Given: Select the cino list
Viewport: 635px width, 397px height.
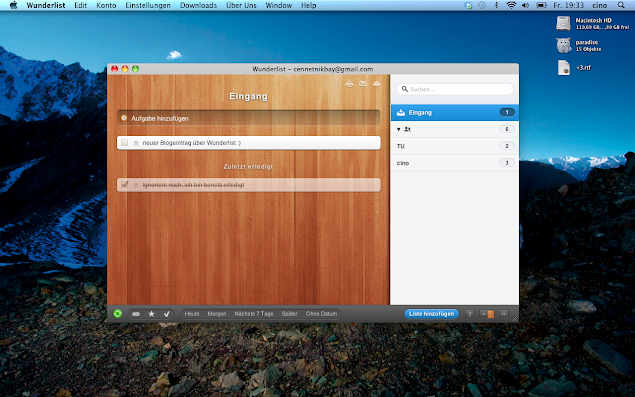Looking at the screenshot, I should pos(455,163).
